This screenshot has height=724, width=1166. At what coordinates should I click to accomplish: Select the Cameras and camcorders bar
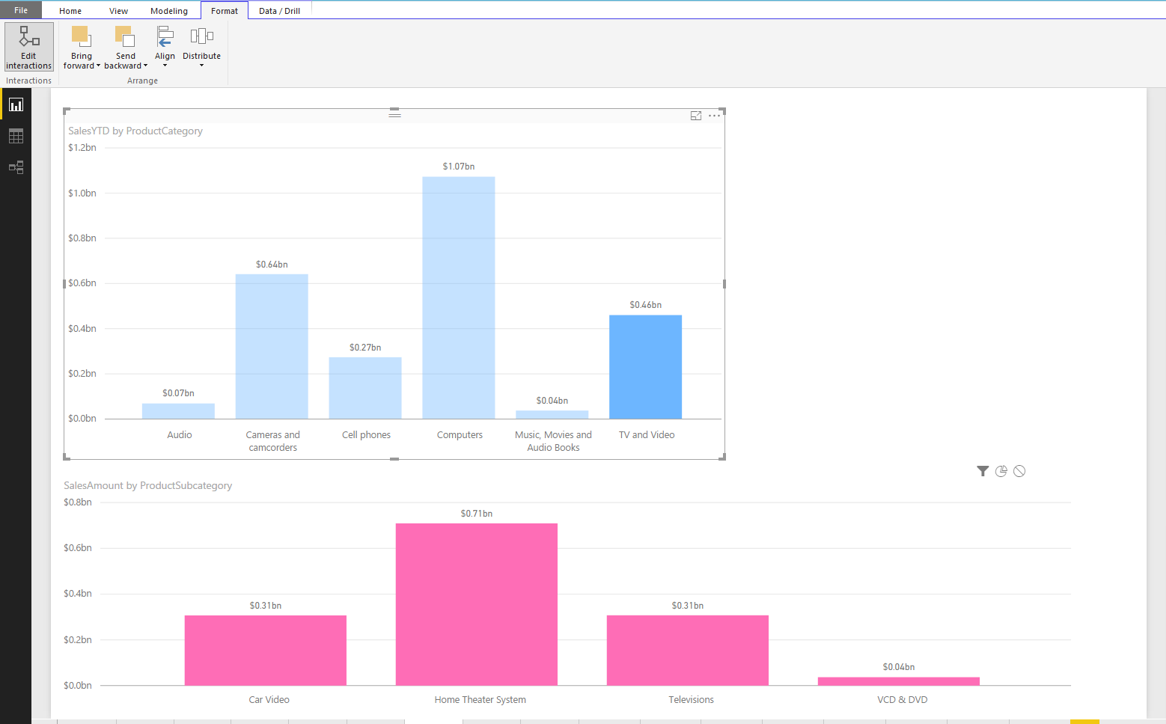272,346
